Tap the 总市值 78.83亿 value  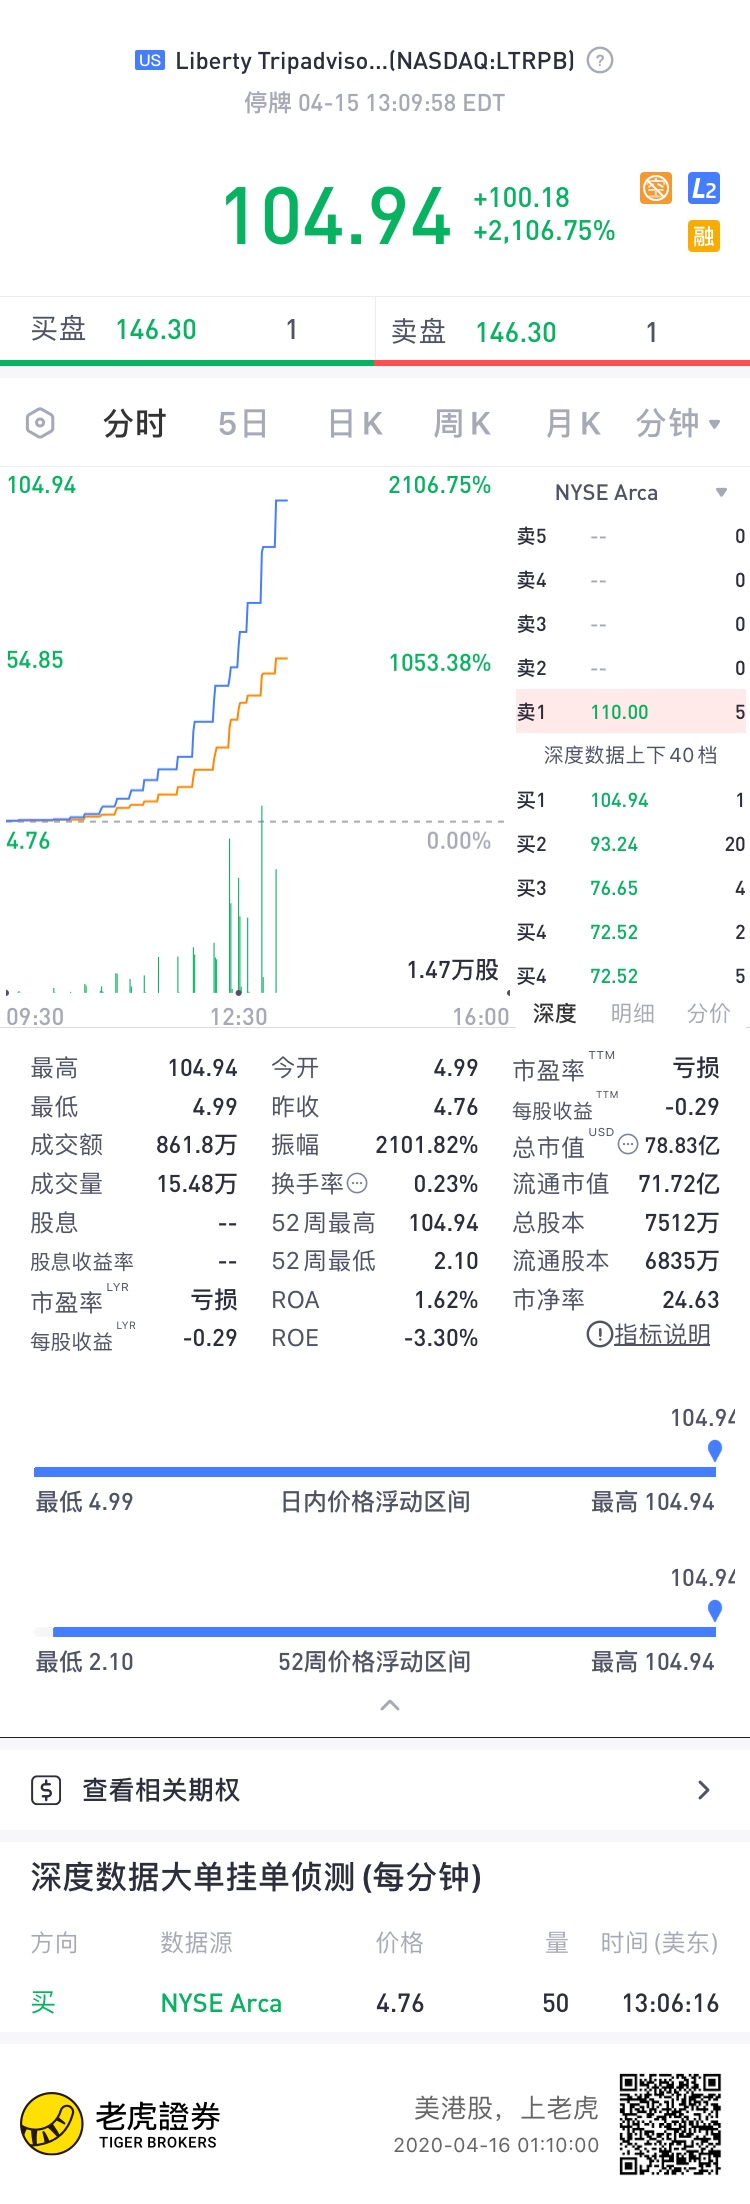[682, 1145]
